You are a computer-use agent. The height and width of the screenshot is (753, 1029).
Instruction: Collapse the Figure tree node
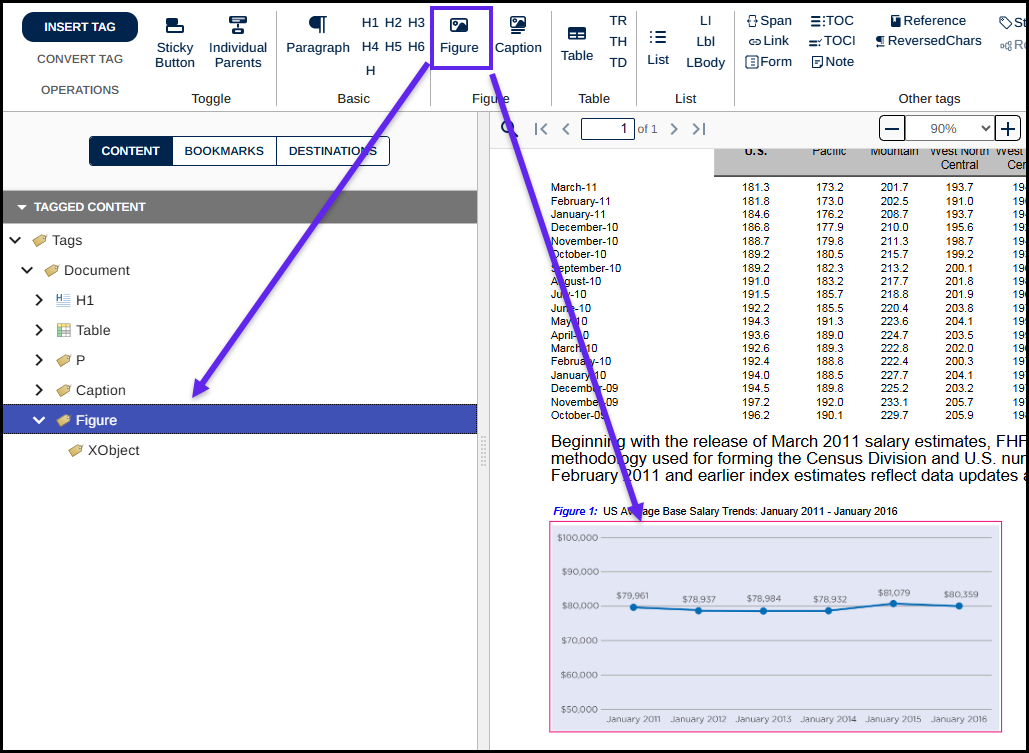pyautogui.click(x=39, y=420)
